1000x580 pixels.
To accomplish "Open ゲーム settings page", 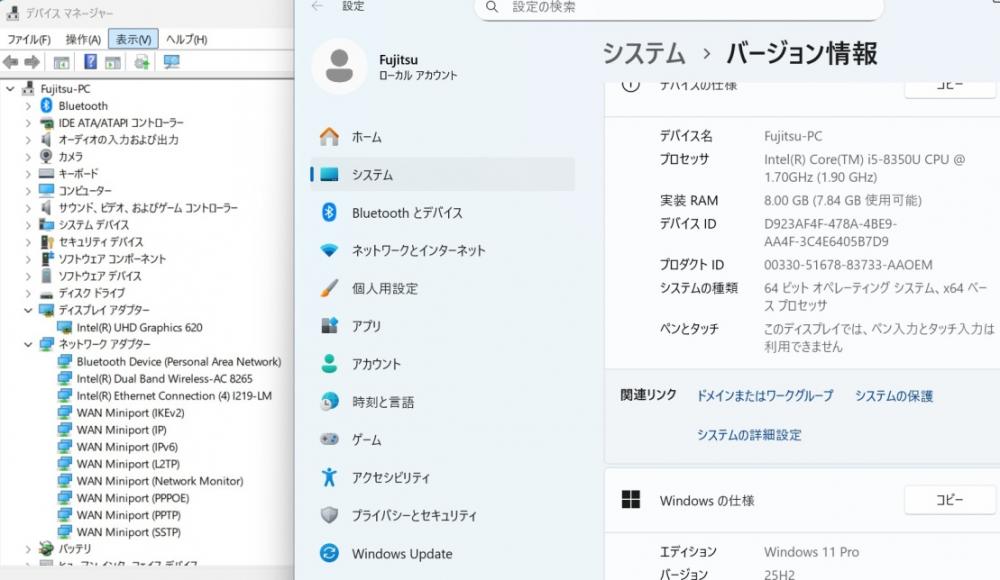I will click(x=443, y=440).
